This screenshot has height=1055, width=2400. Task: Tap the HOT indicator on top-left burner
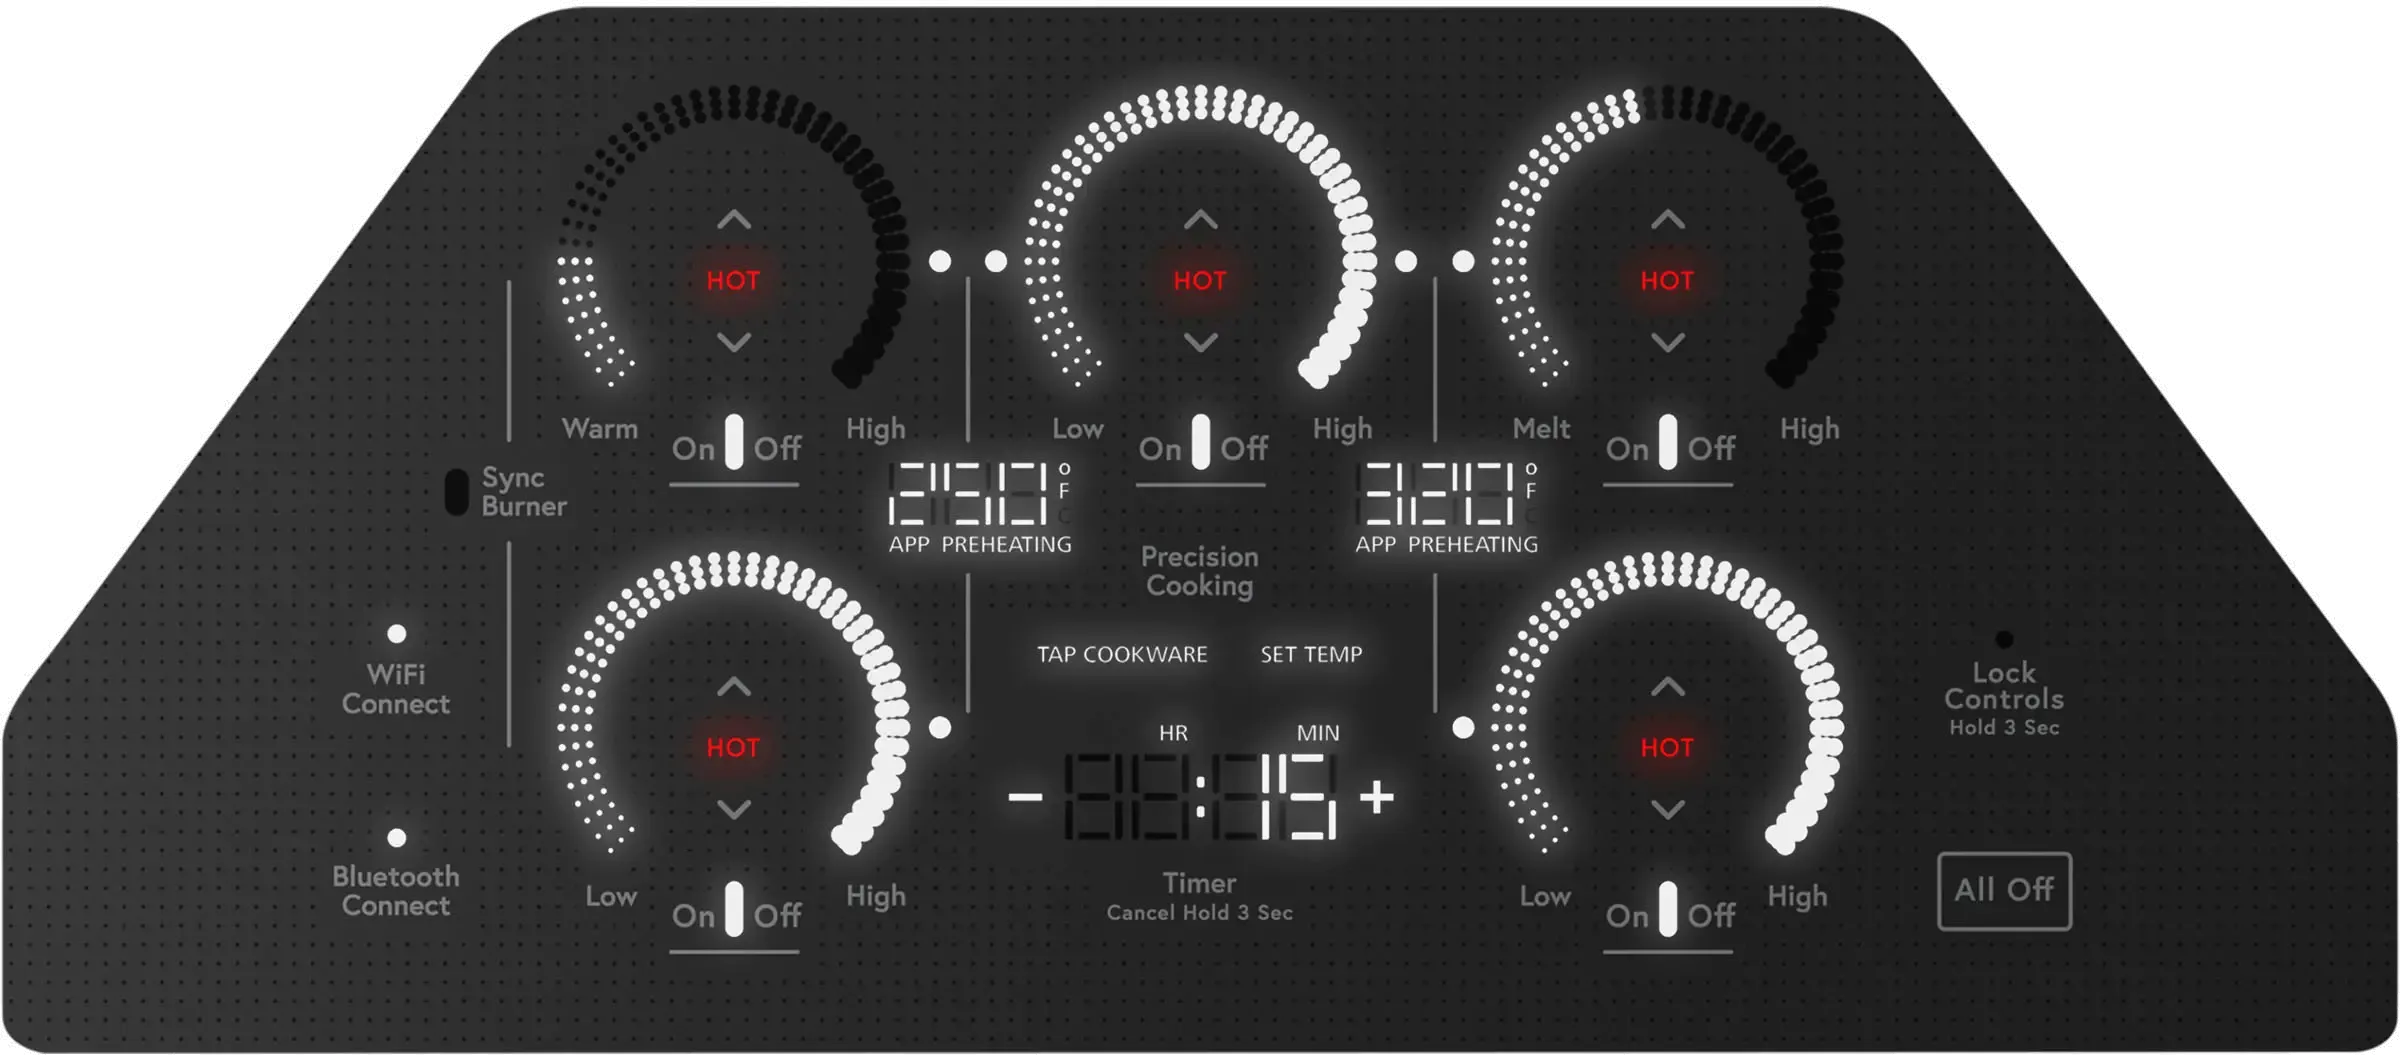[733, 280]
